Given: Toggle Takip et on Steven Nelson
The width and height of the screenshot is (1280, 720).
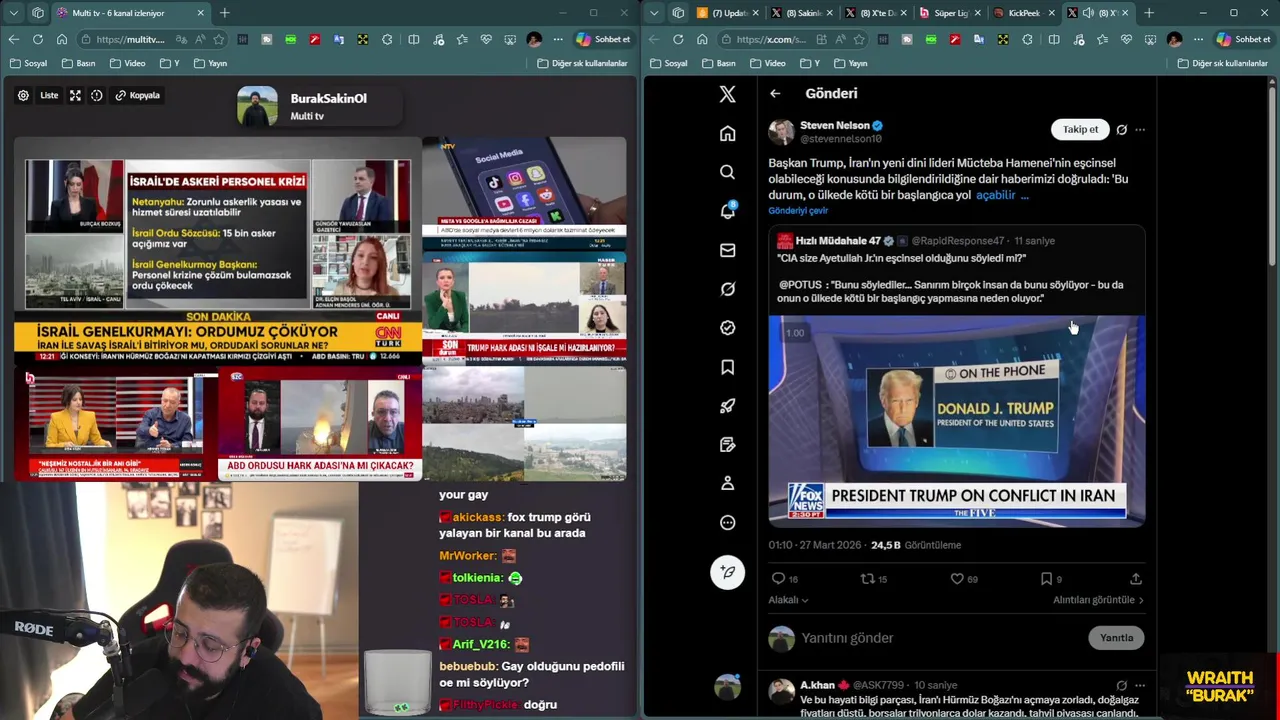Looking at the screenshot, I should coord(1080,129).
